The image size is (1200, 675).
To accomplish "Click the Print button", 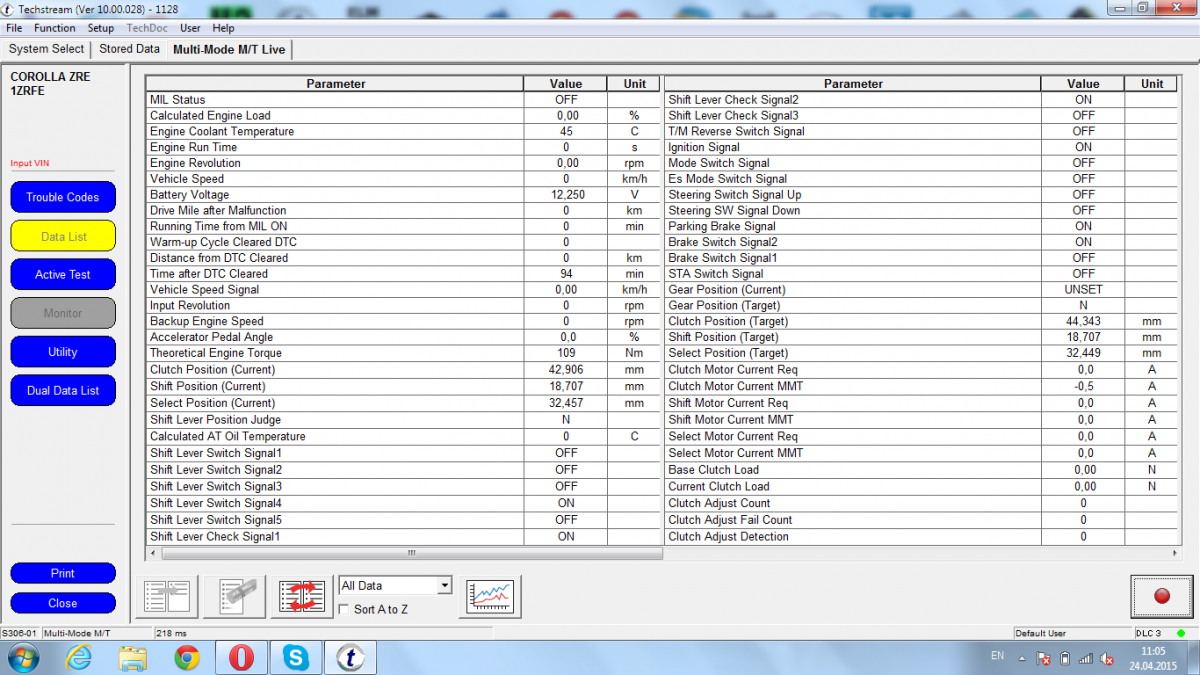I will (x=63, y=573).
